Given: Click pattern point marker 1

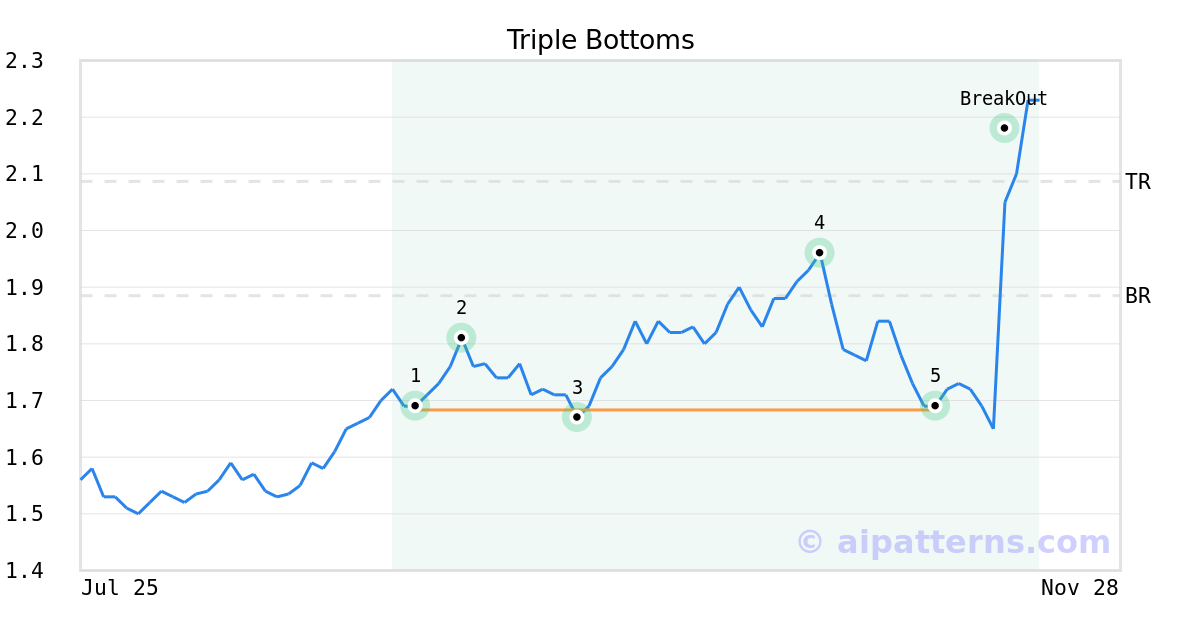Looking at the screenshot, I should (415, 405).
